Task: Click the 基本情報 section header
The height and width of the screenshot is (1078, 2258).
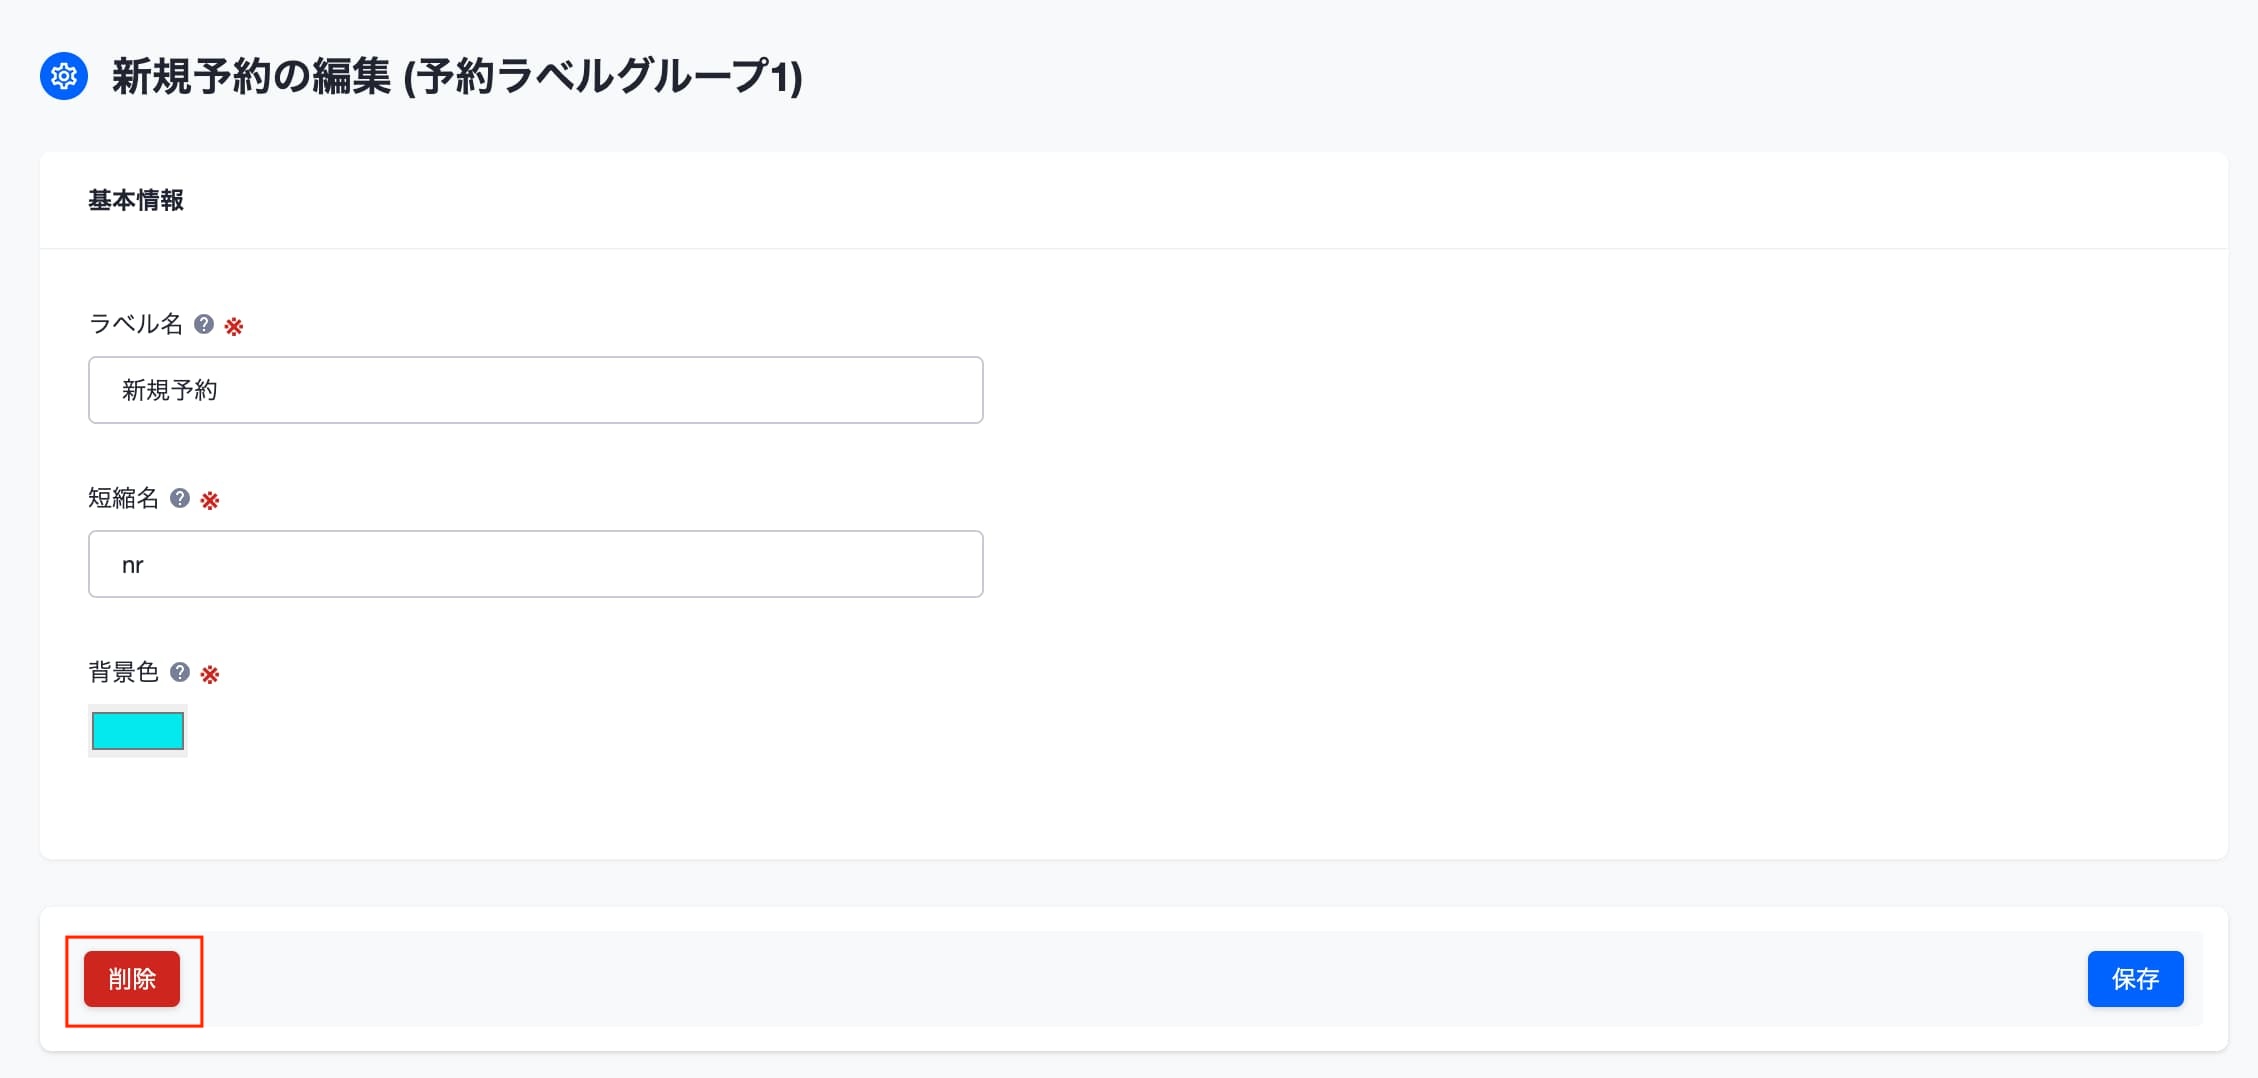Action: pyautogui.click(x=136, y=200)
